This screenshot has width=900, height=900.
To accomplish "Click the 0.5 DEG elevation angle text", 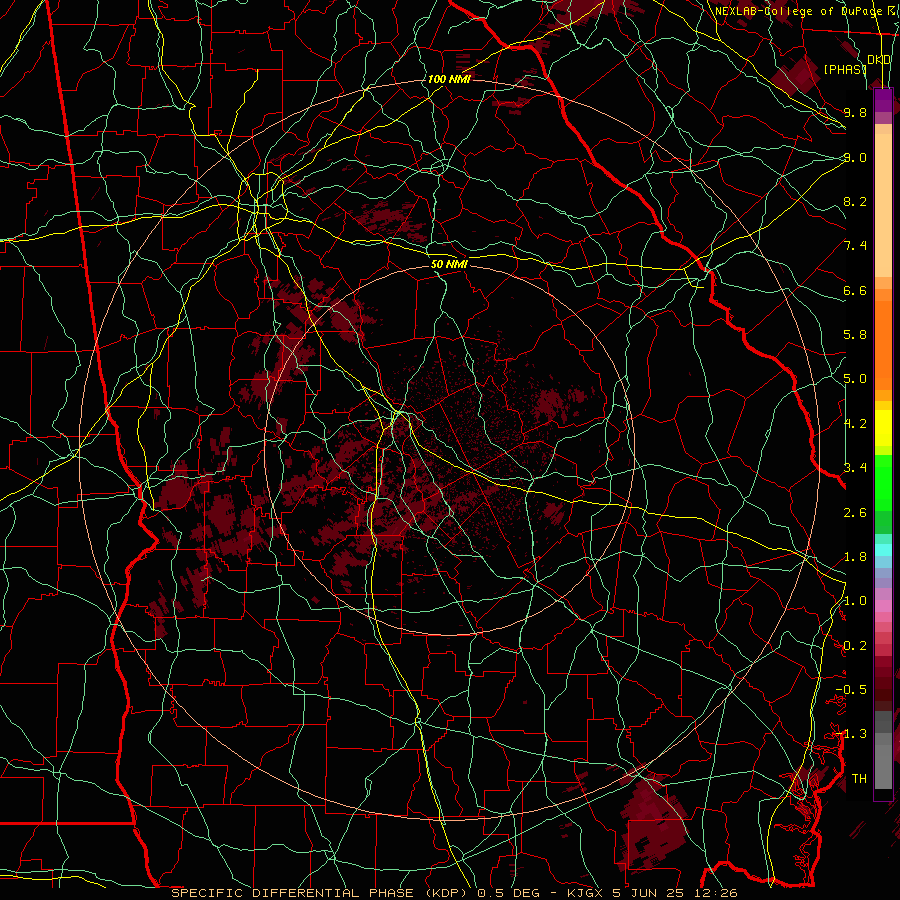I will click(509, 893).
